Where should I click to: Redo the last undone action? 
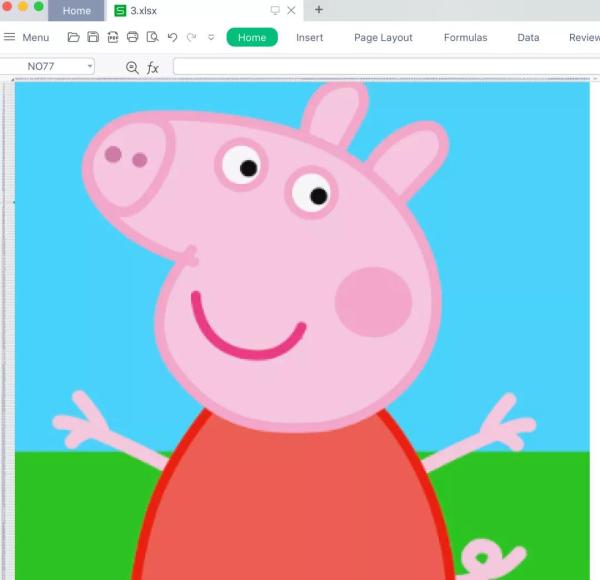point(191,37)
